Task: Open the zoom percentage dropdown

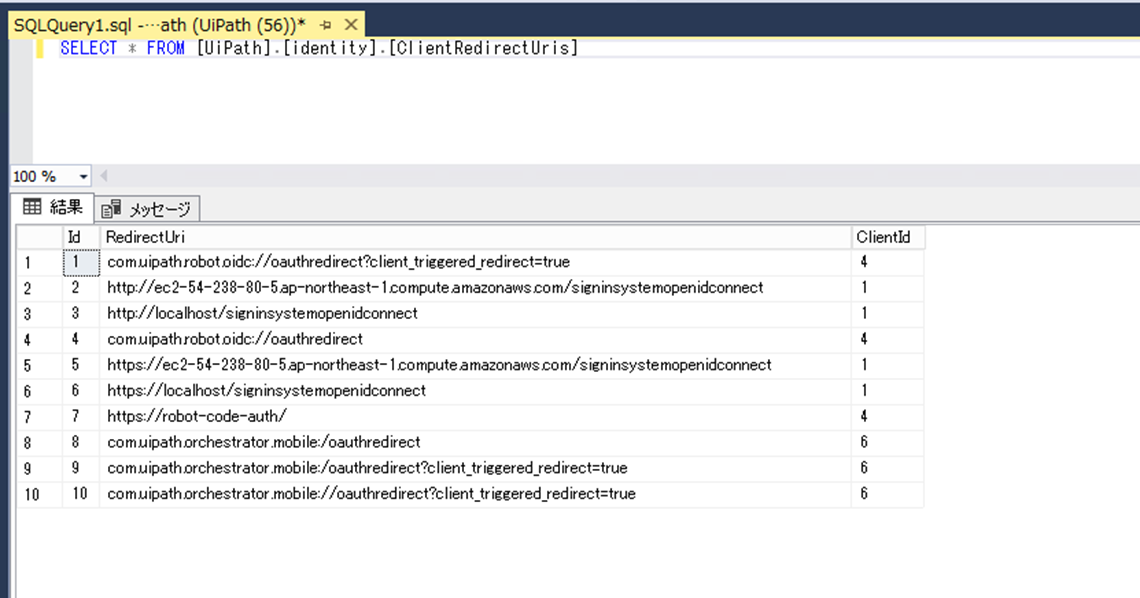Action: pyautogui.click(x=81, y=176)
